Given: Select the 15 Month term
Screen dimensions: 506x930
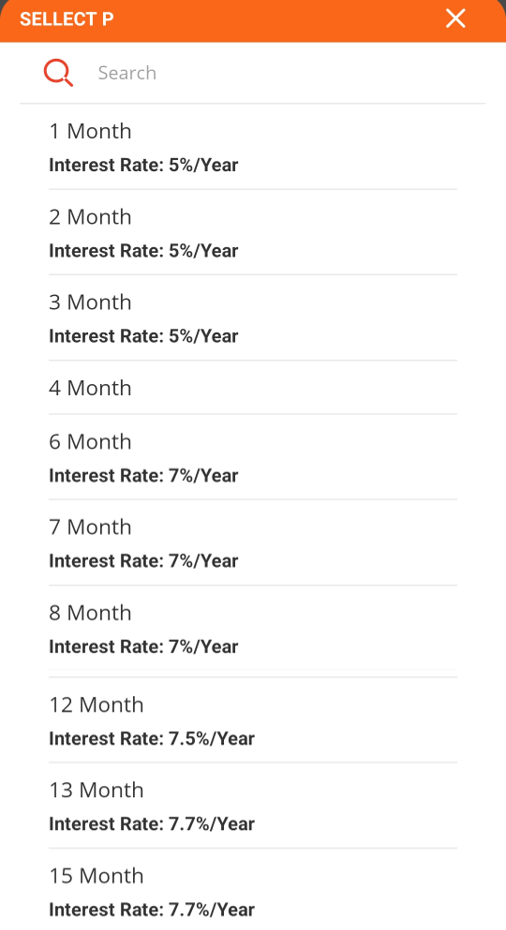Looking at the screenshot, I should (253, 890).
